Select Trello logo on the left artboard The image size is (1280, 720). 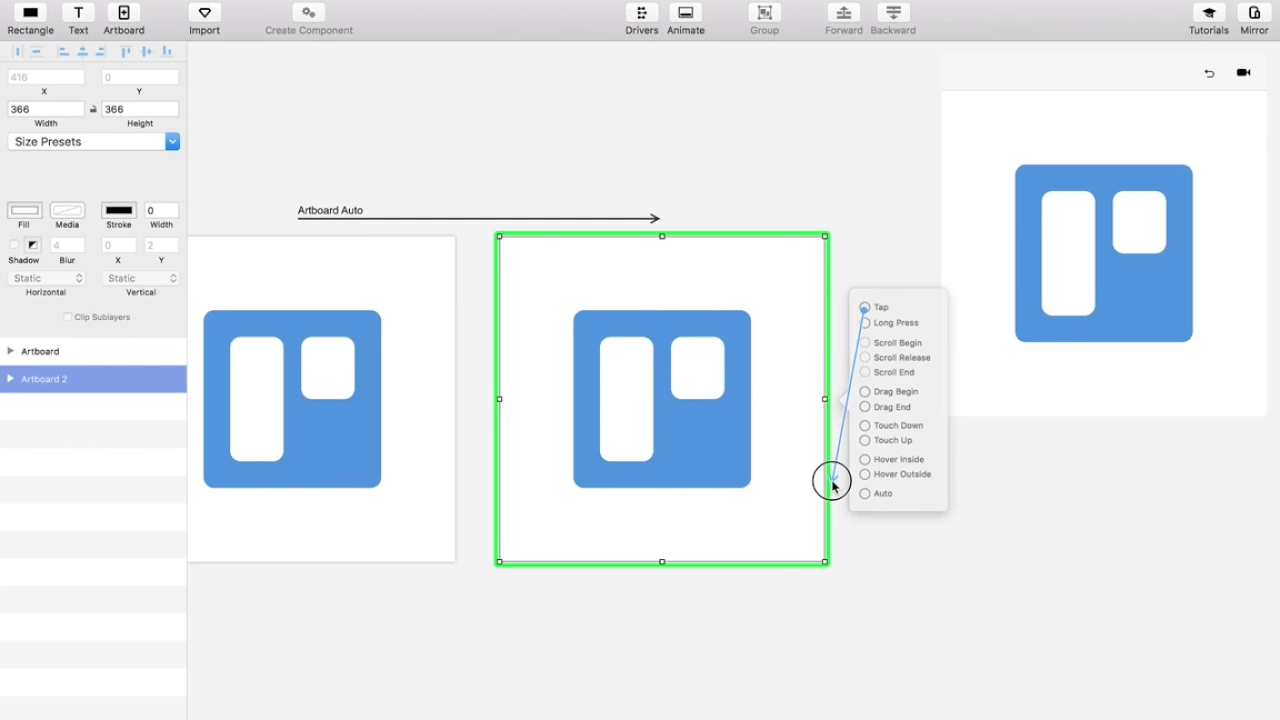click(292, 399)
